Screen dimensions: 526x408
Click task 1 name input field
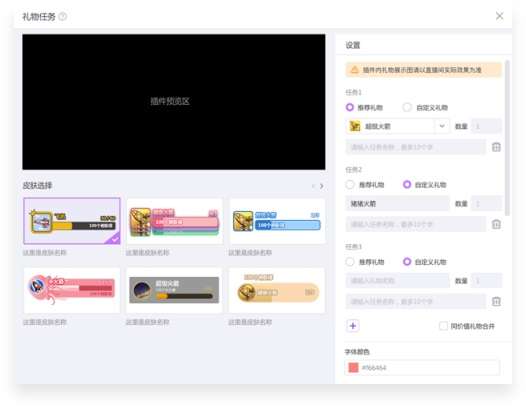pyautogui.click(x=416, y=147)
